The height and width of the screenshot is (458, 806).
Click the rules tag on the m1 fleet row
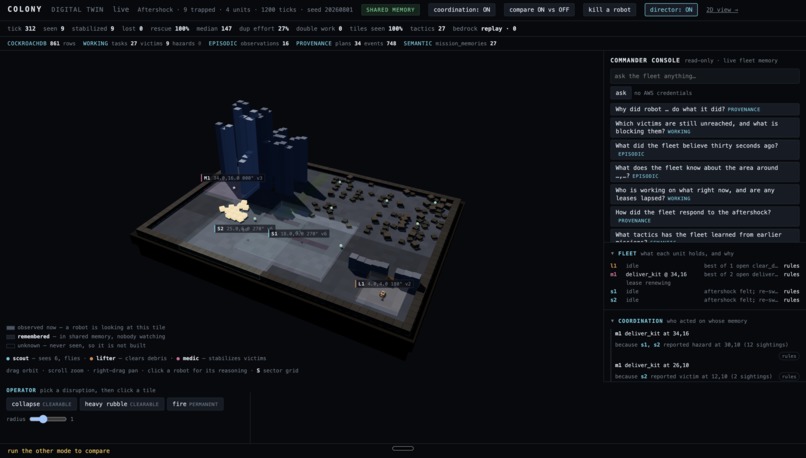coord(792,274)
